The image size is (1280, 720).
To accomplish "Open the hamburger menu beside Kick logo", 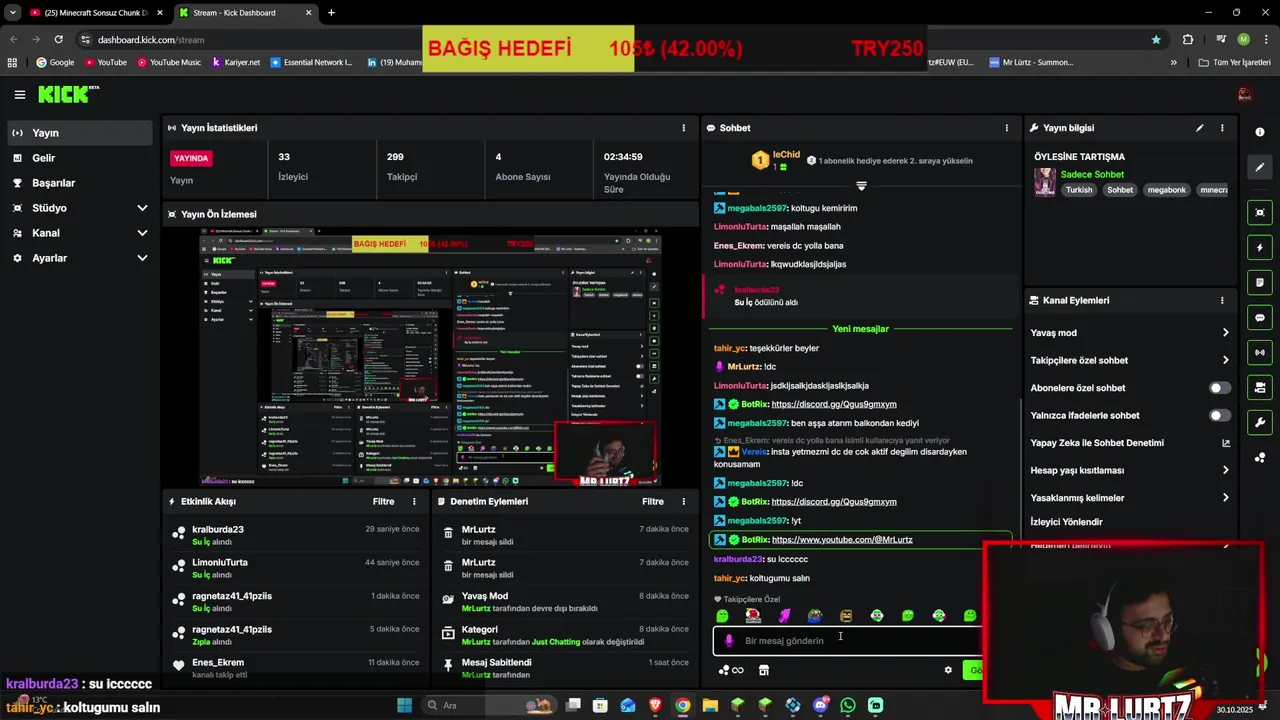I will [19, 95].
